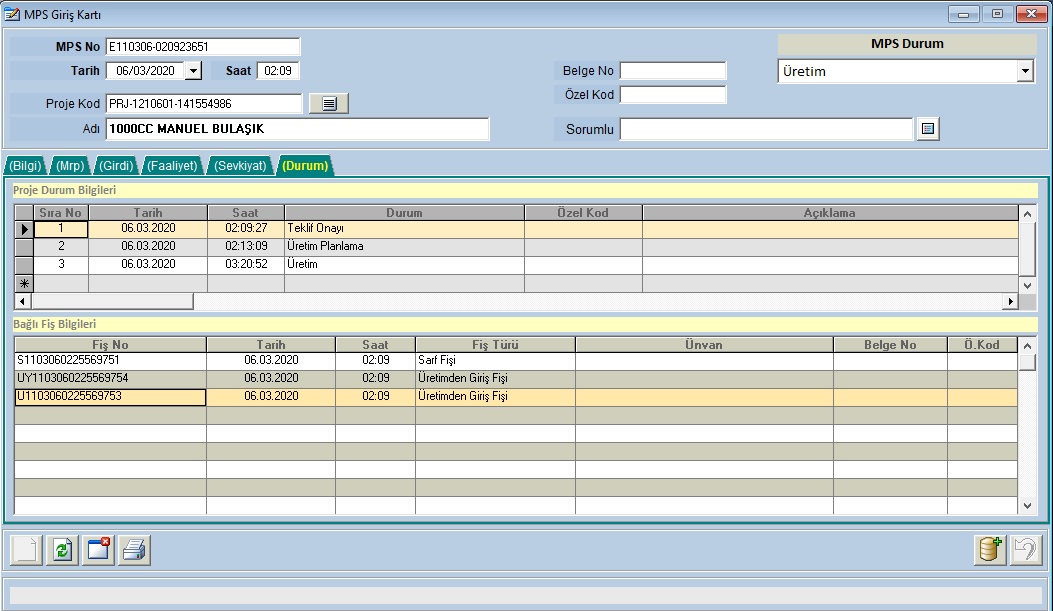
Task: Click the Sıra No column header
Action: [x=60, y=213]
